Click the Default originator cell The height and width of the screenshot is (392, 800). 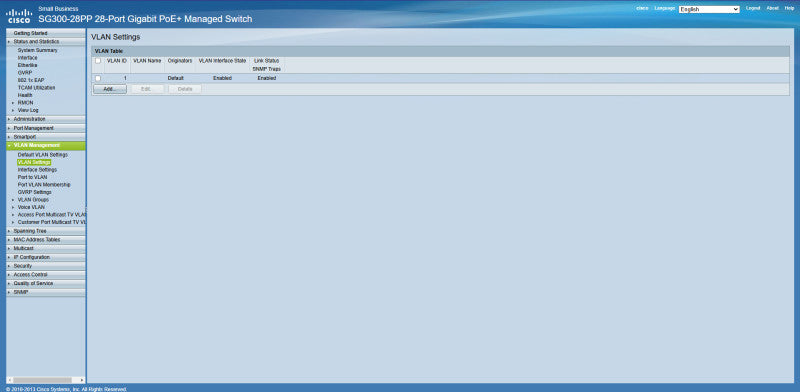click(x=176, y=78)
